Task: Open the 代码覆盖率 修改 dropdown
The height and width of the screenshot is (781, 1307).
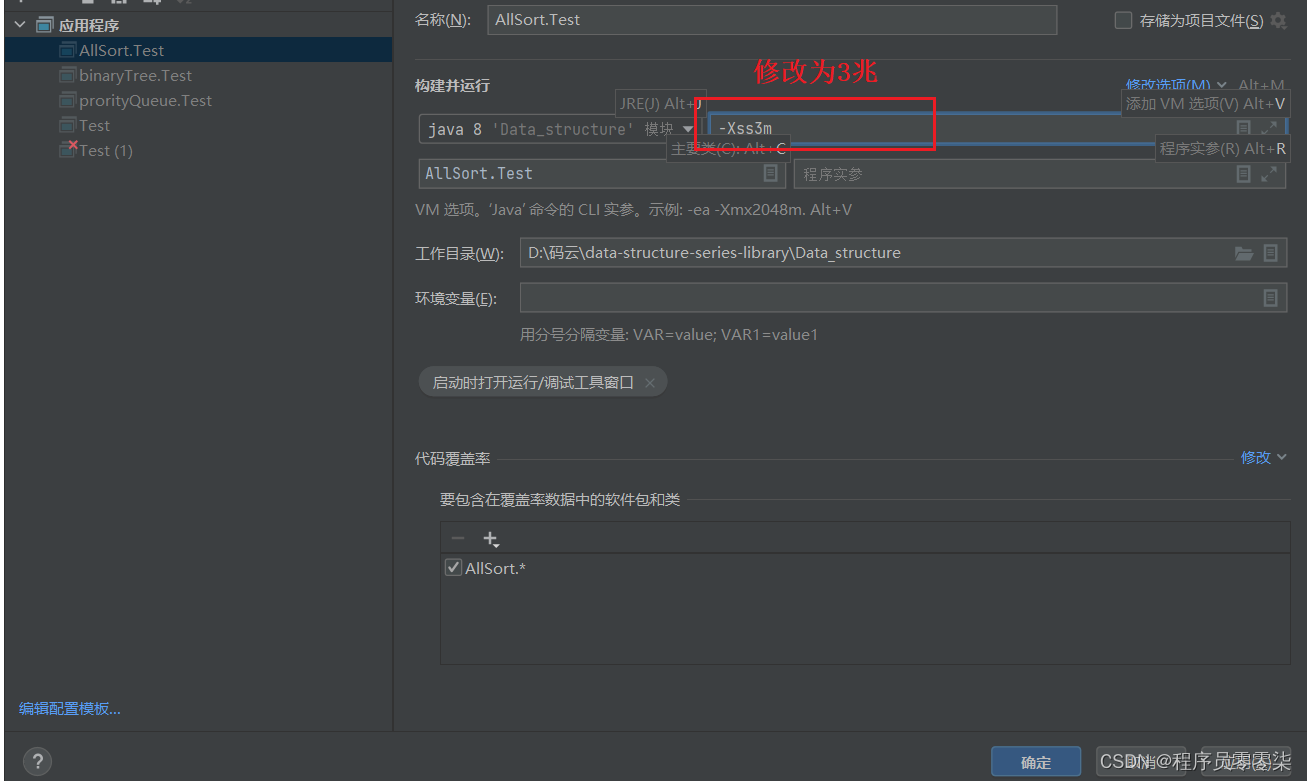Action: [1264, 457]
